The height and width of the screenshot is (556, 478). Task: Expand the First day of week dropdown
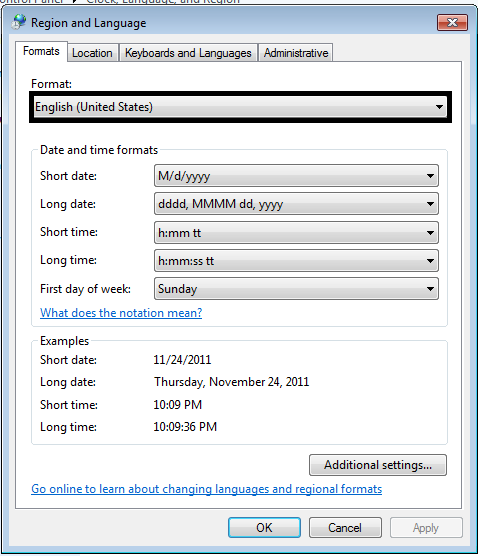coord(296,289)
